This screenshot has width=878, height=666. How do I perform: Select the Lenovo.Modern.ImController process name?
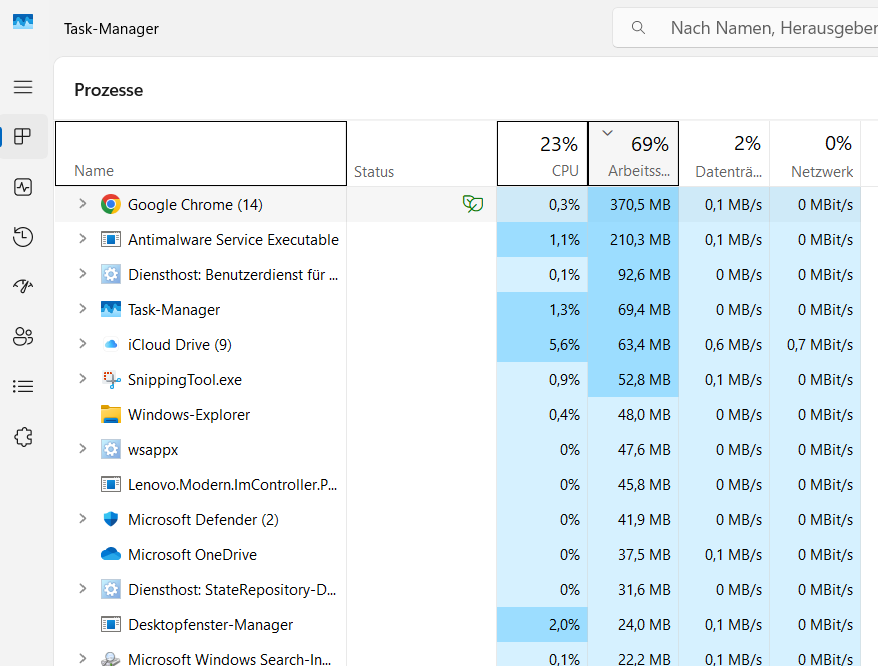[232, 485]
